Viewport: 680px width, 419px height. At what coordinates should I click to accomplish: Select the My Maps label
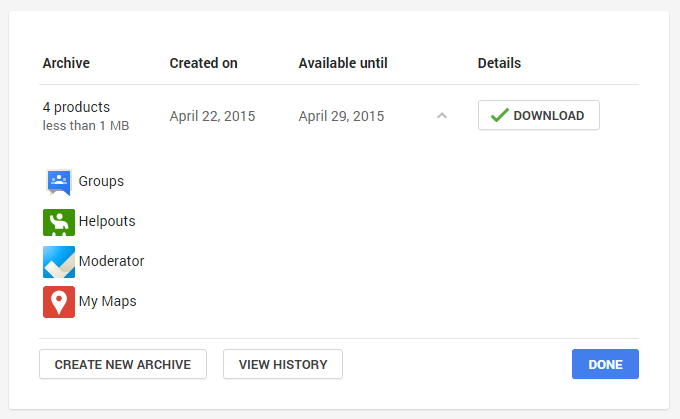(107, 301)
